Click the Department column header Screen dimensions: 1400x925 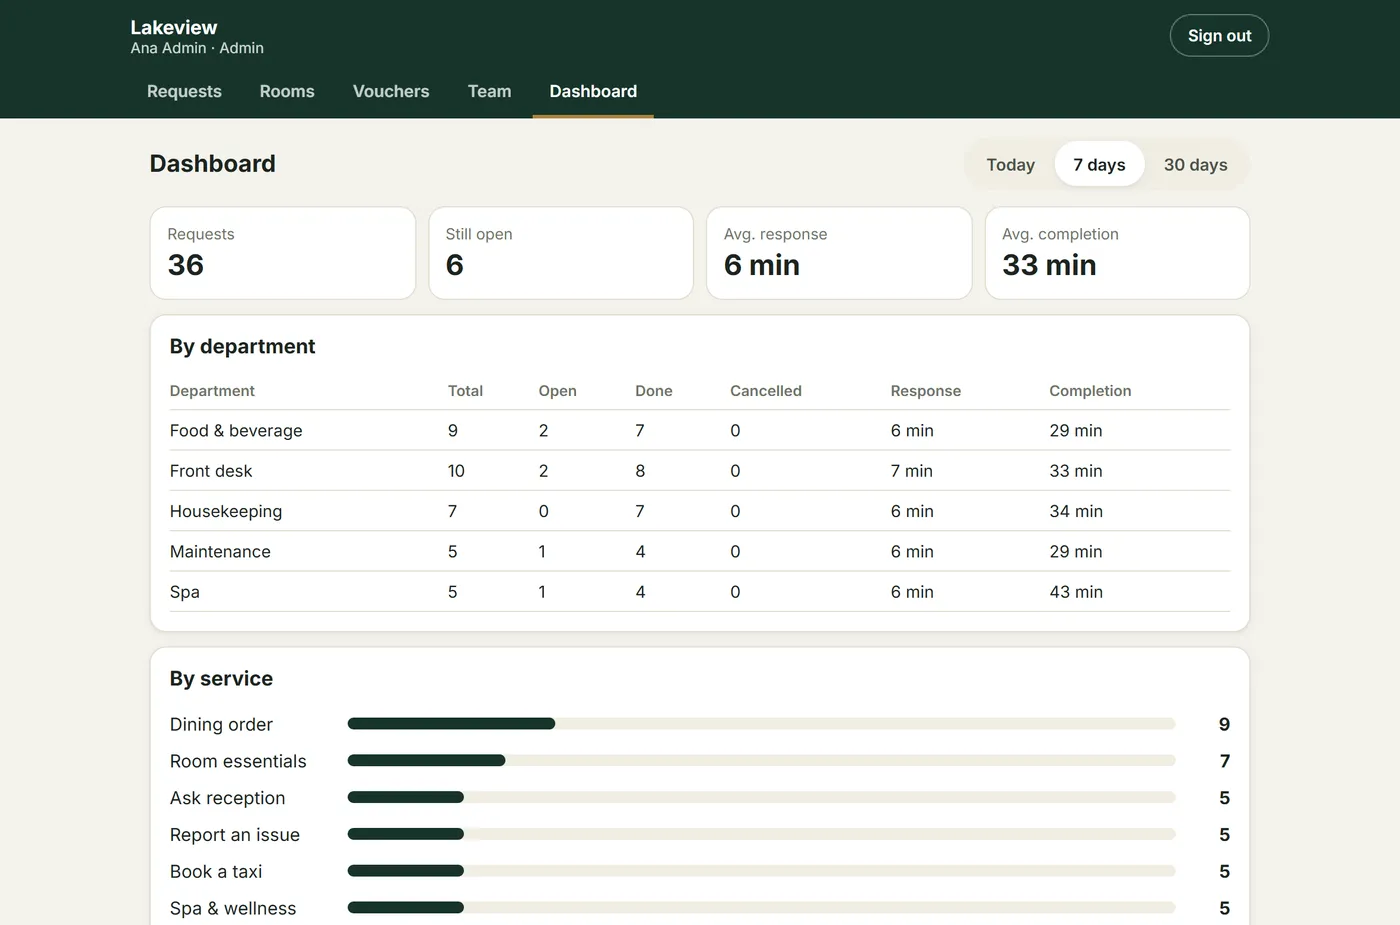212,391
